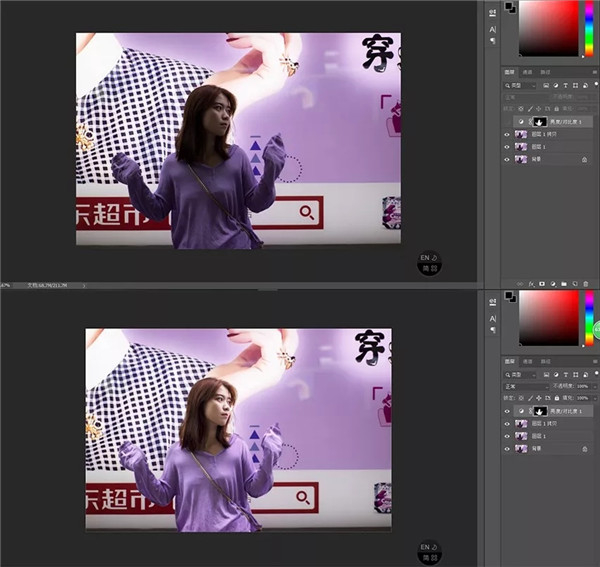
Task: Click the new adjustment layer icon in upper panel
Action: pyautogui.click(x=552, y=284)
